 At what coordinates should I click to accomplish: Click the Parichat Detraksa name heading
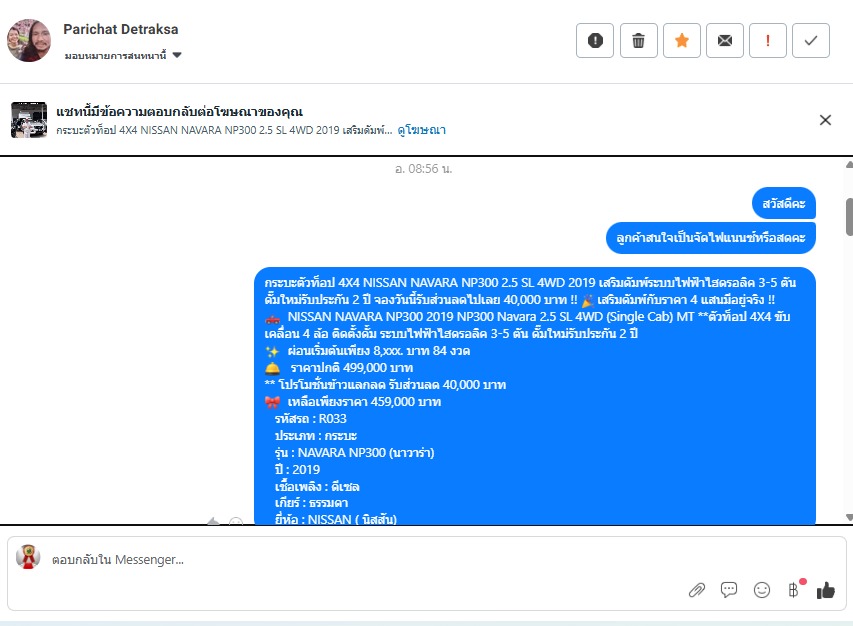point(121,29)
